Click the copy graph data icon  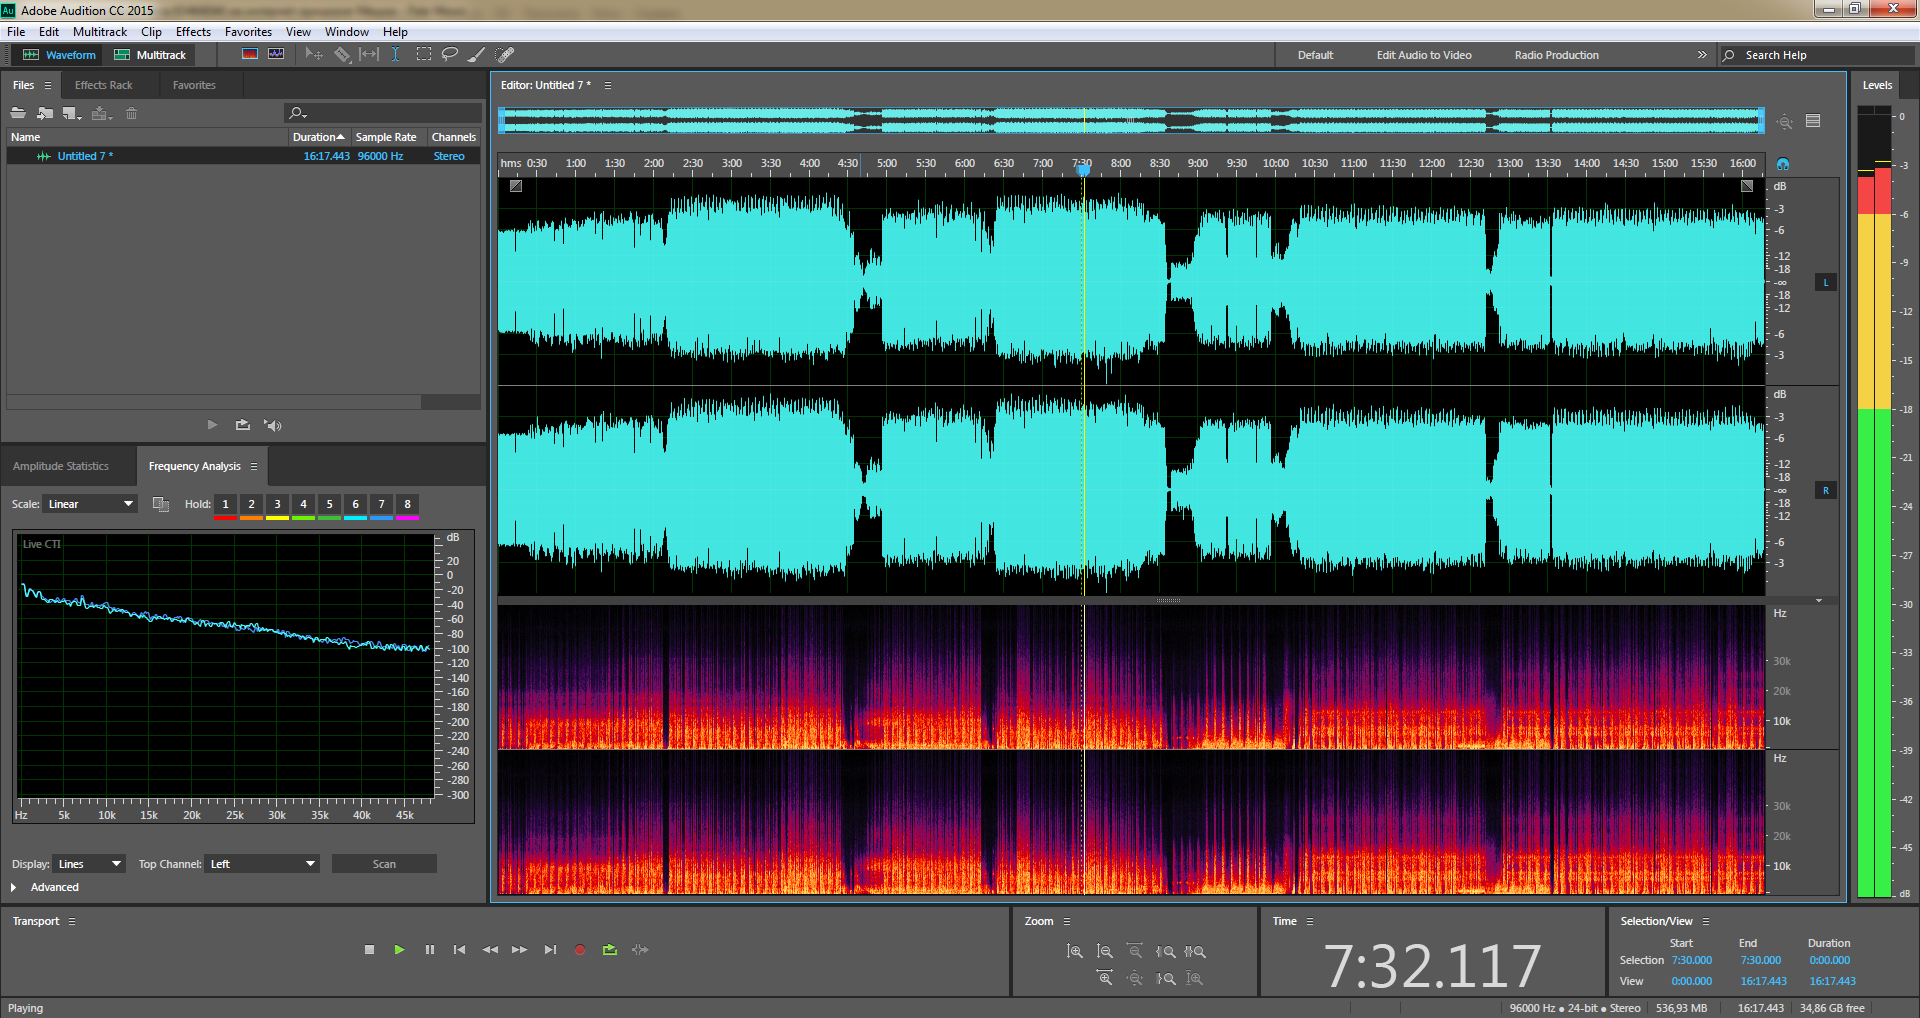coord(160,504)
